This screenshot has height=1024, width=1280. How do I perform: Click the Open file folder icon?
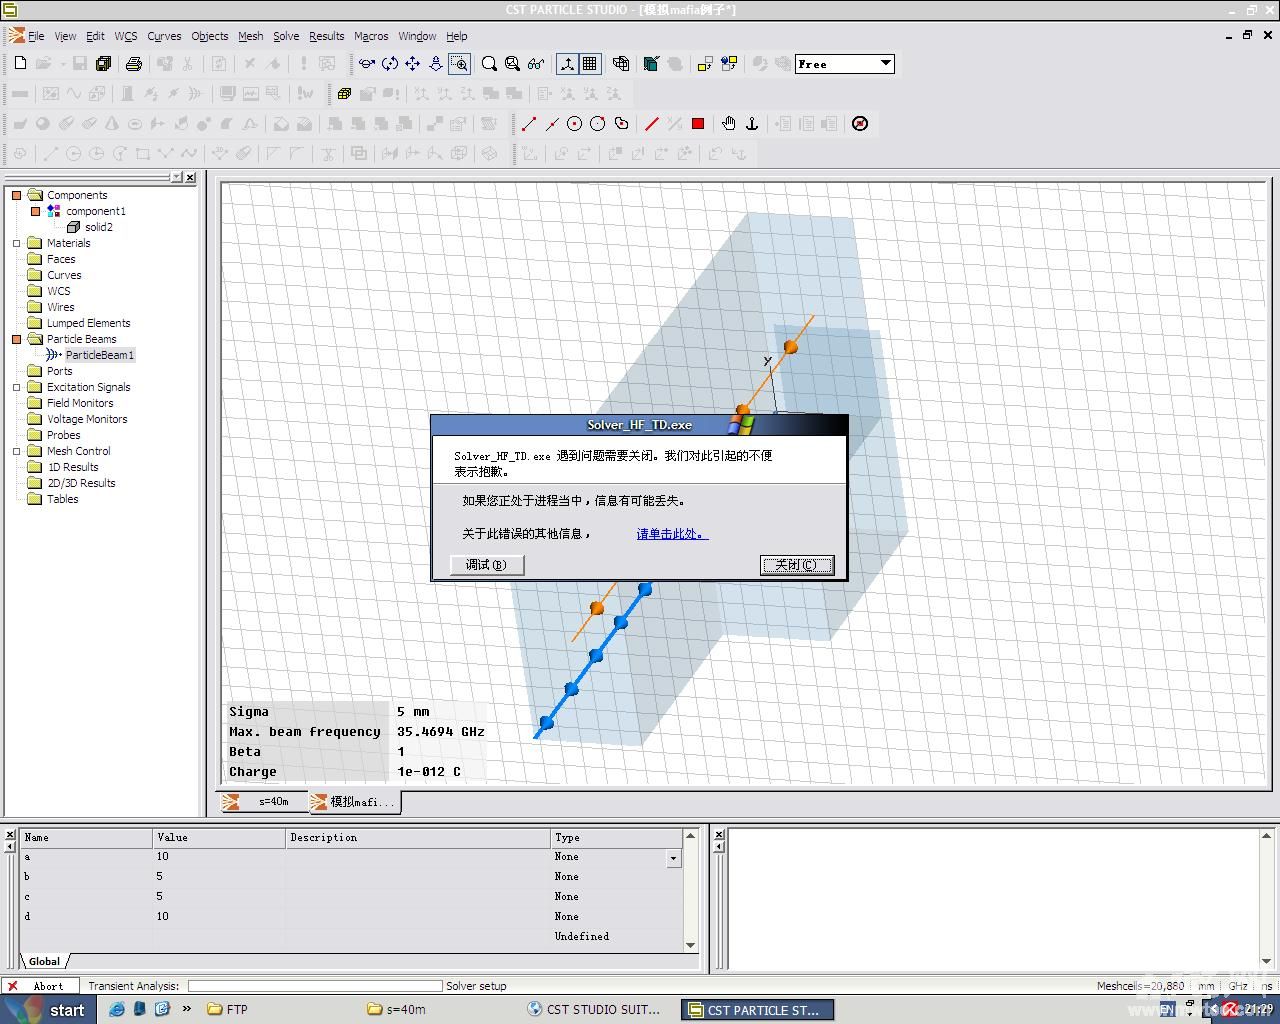(43, 63)
